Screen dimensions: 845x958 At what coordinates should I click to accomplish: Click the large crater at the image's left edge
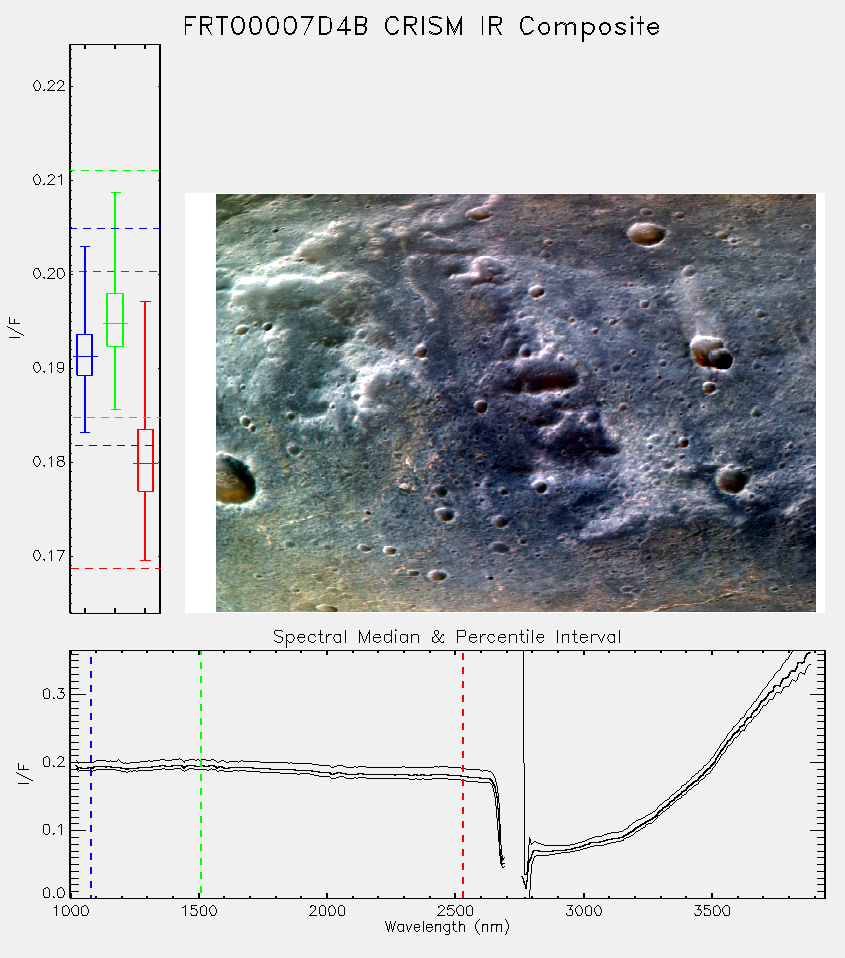point(233,479)
